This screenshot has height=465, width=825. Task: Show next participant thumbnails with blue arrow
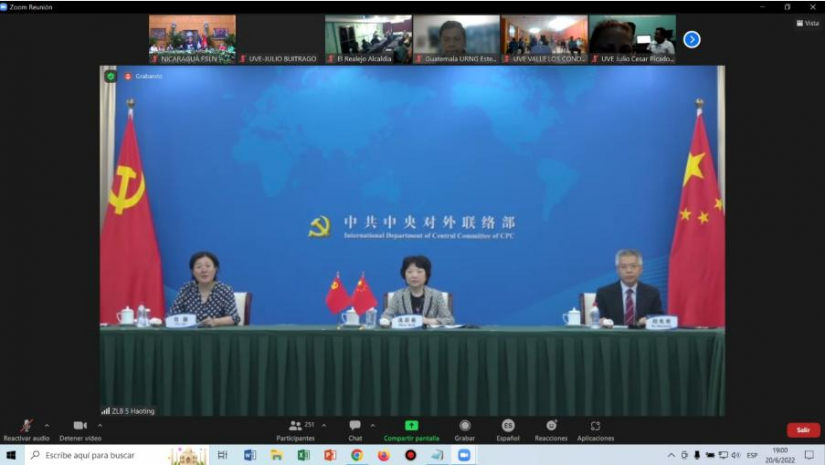pos(691,39)
